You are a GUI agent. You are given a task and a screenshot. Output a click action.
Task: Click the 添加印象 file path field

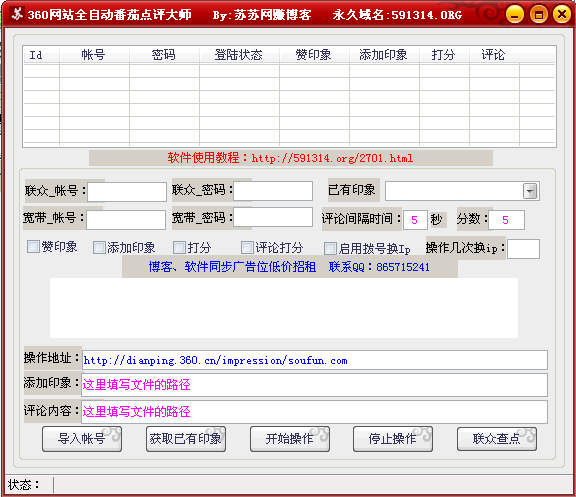(314, 385)
